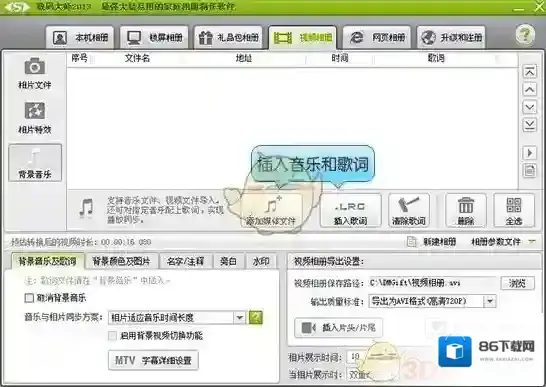Expand the 输出质量标准 dropdown
The width and height of the screenshot is (546, 387).
pos(490,301)
